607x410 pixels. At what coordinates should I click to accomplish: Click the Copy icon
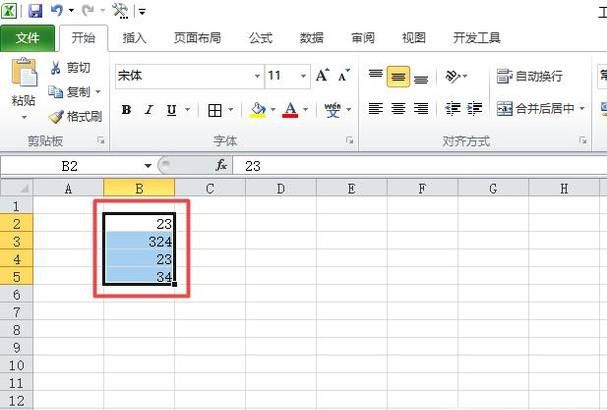click(x=55, y=92)
